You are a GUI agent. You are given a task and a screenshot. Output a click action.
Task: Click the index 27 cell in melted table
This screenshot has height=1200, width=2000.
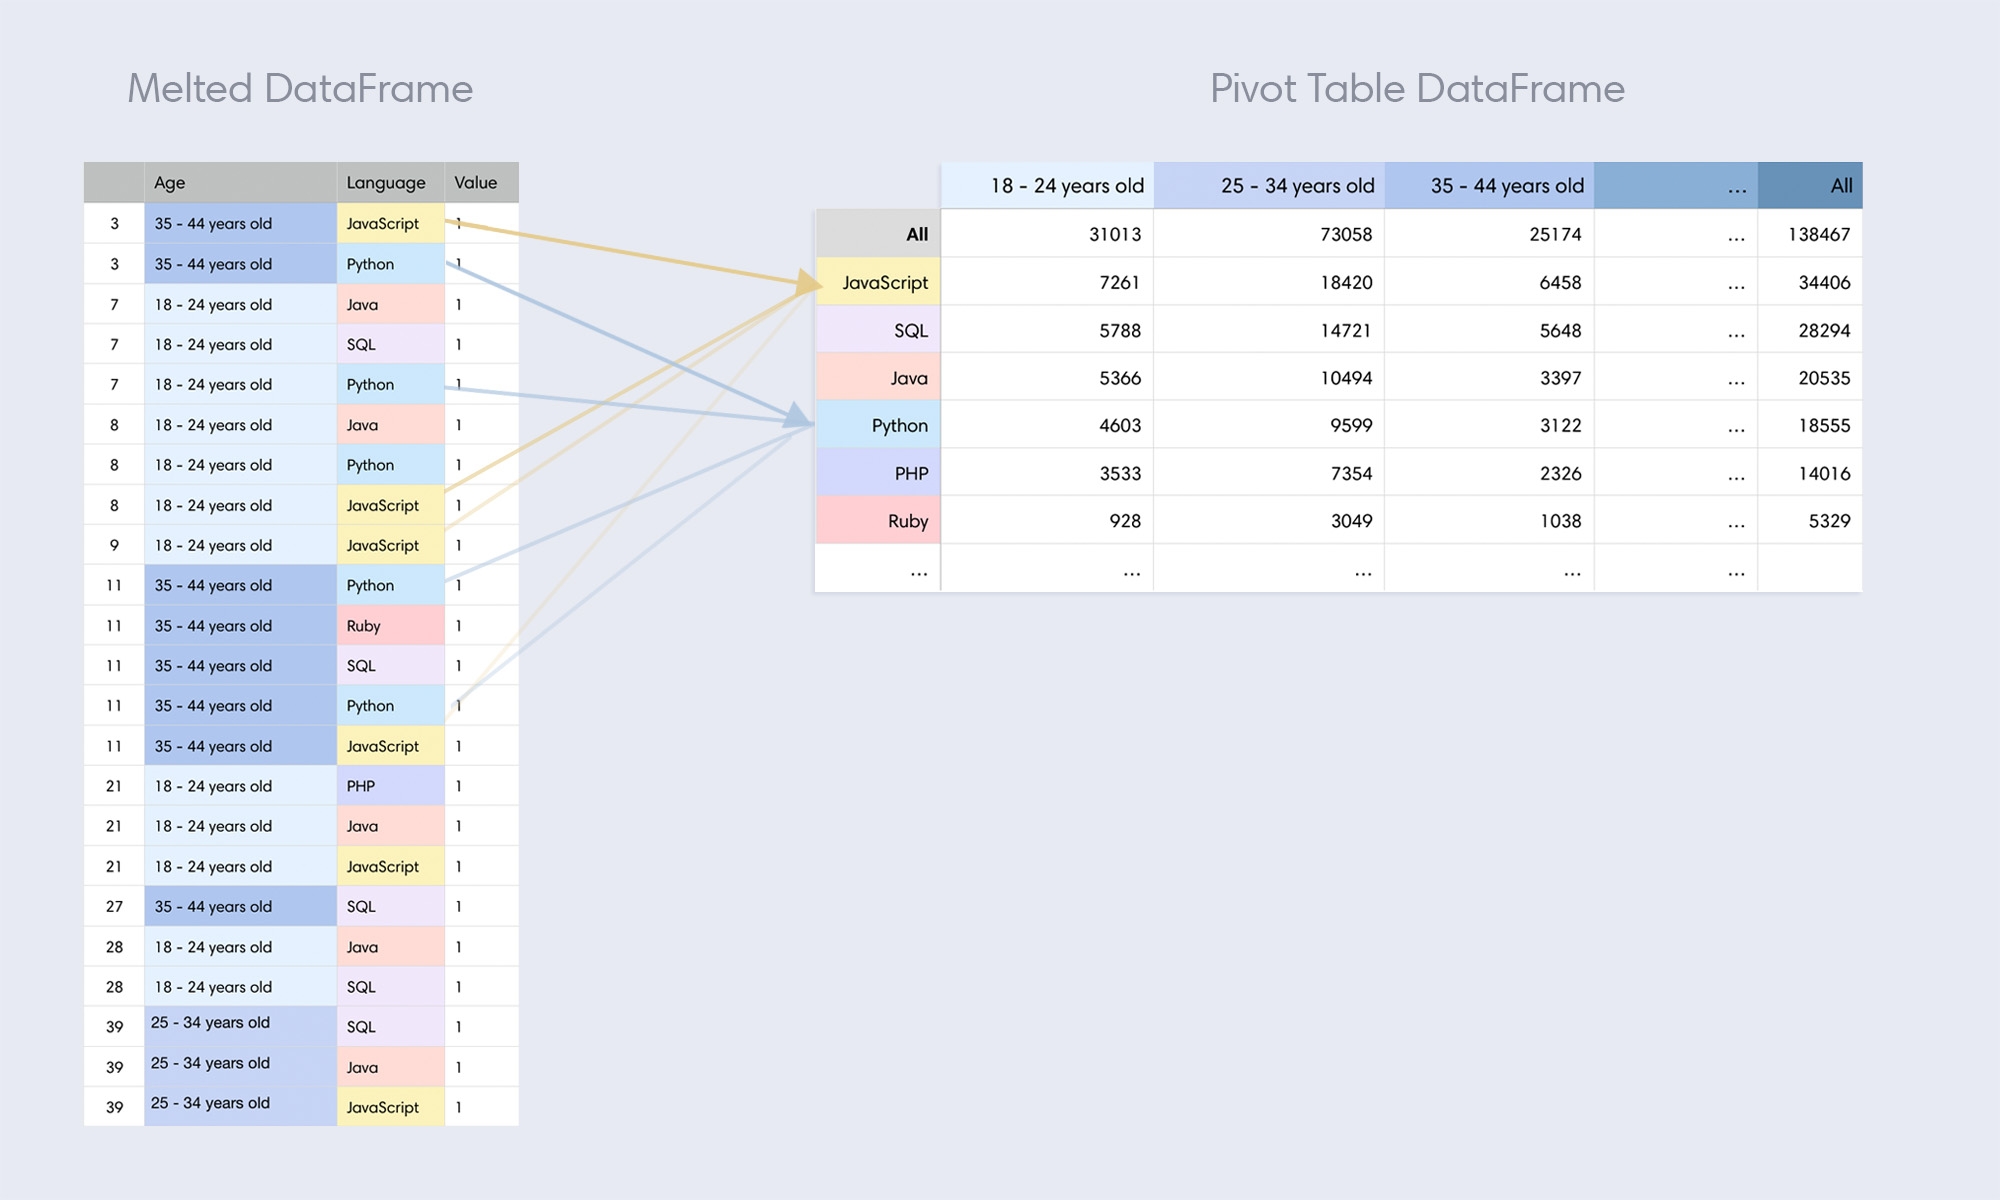point(114,906)
